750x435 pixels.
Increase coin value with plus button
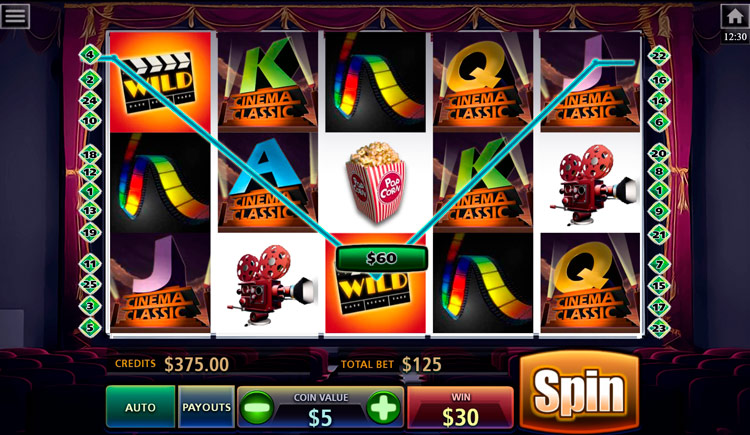[383, 408]
